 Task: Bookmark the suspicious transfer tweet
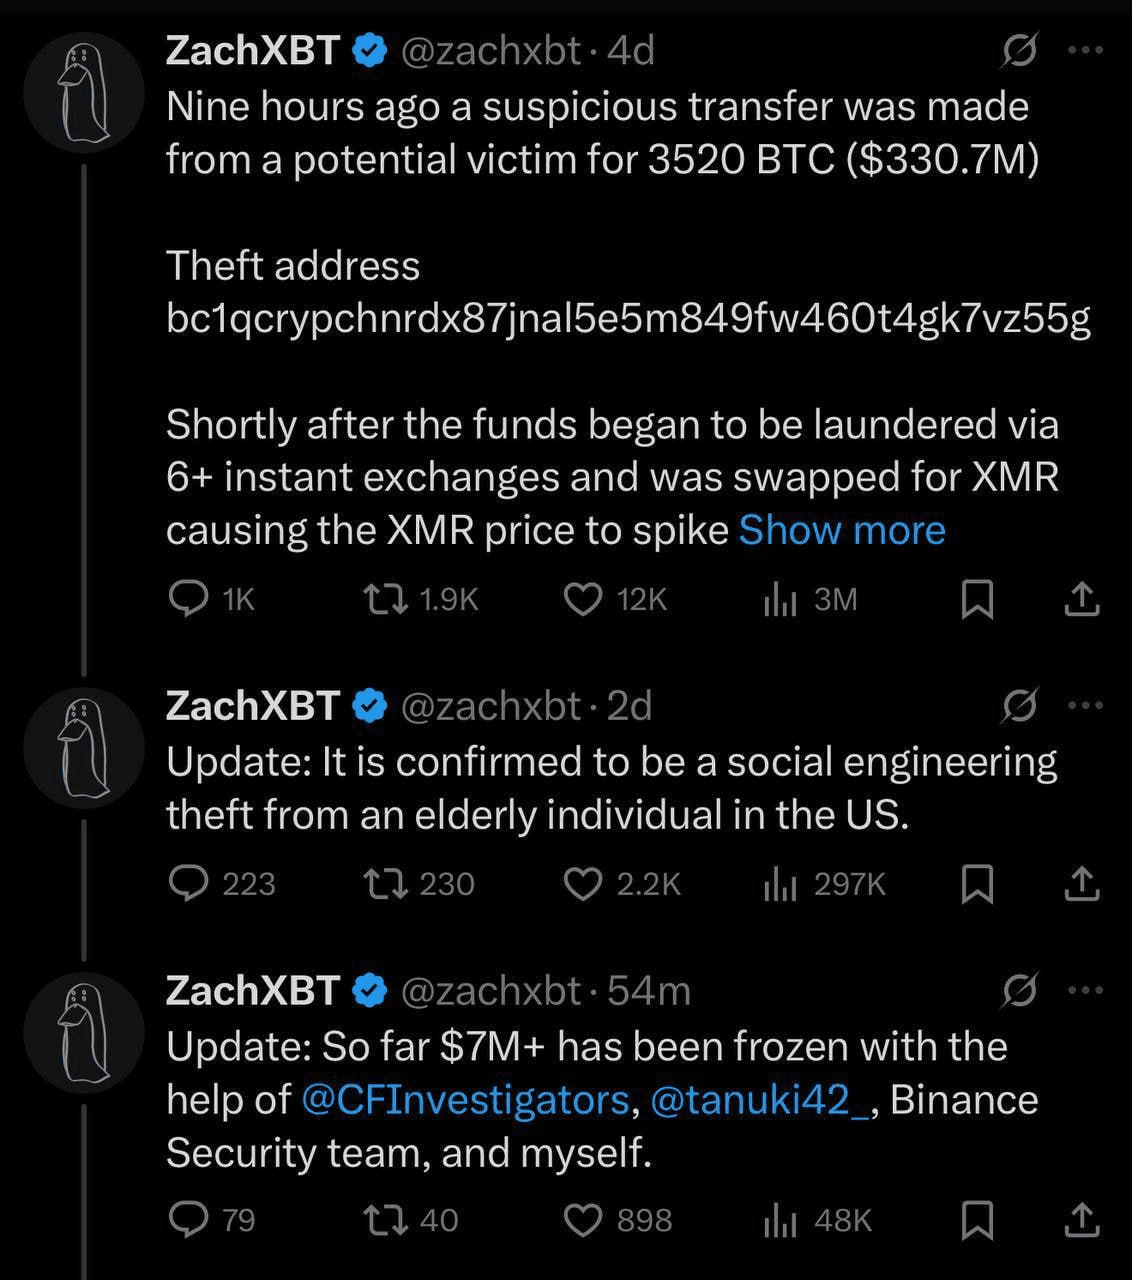pos(976,599)
